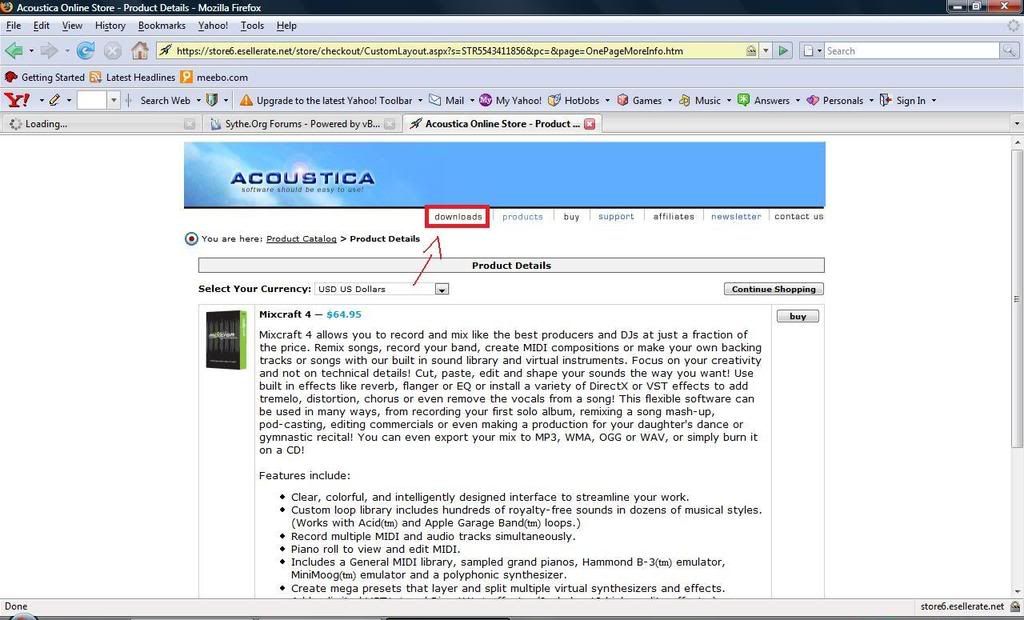This screenshot has width=1024, height=620.
Task: Open the View menu
Action: click(72, 25)
